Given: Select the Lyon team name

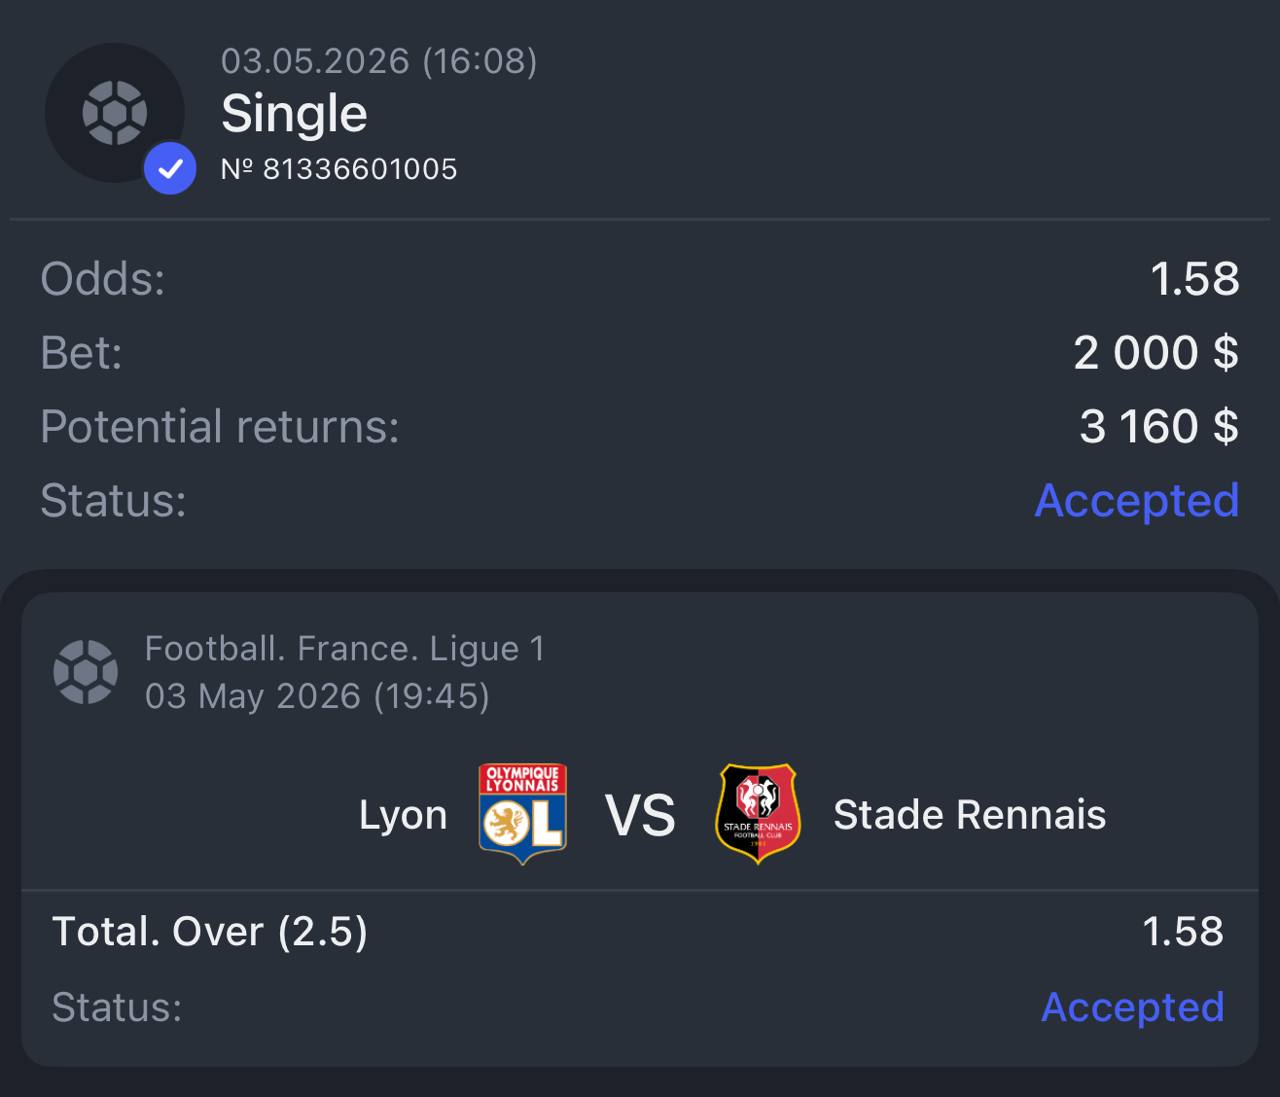Looking at the screenshot, I should point(403,815).
